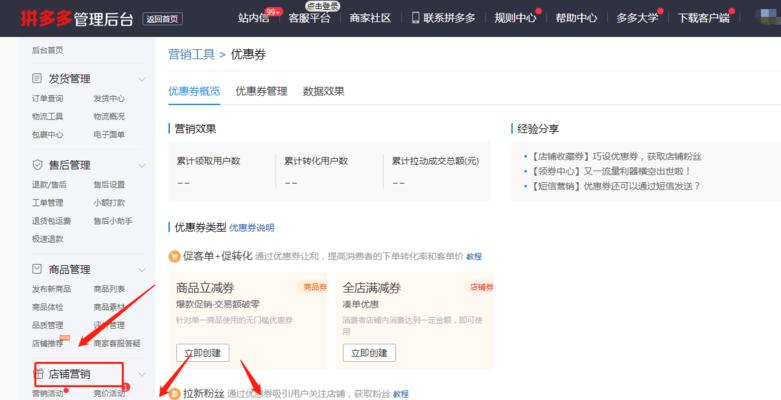Click 营销工具 in the breadcrumb
This screenshot has height=400, width=781.
191,54
